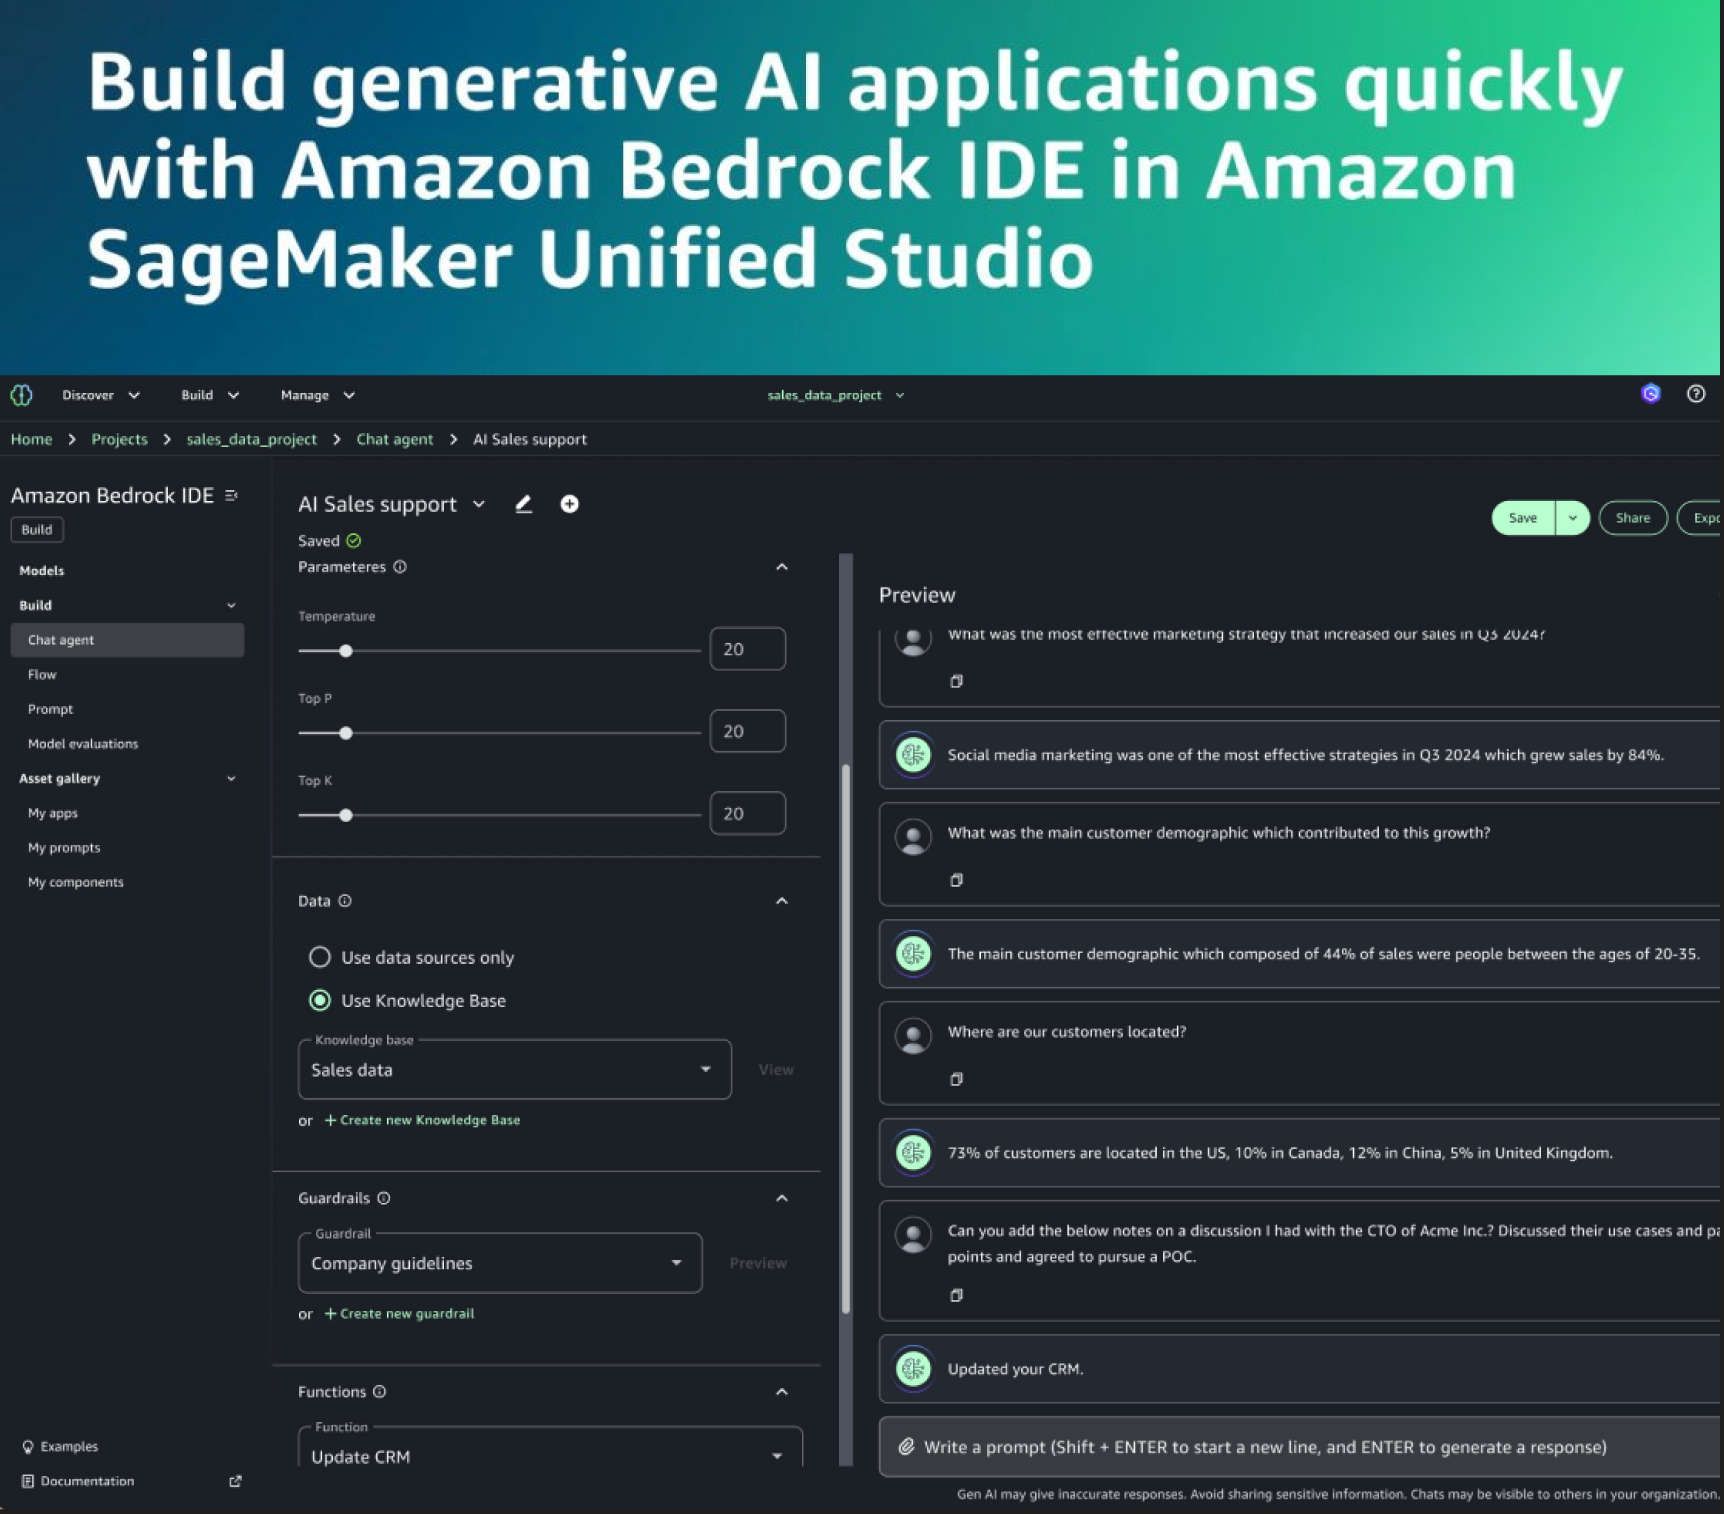Image resolution: width=1724 pixels, height=1514 pixels.
Task: Click the Data info icon
Action: pos(345,901)
